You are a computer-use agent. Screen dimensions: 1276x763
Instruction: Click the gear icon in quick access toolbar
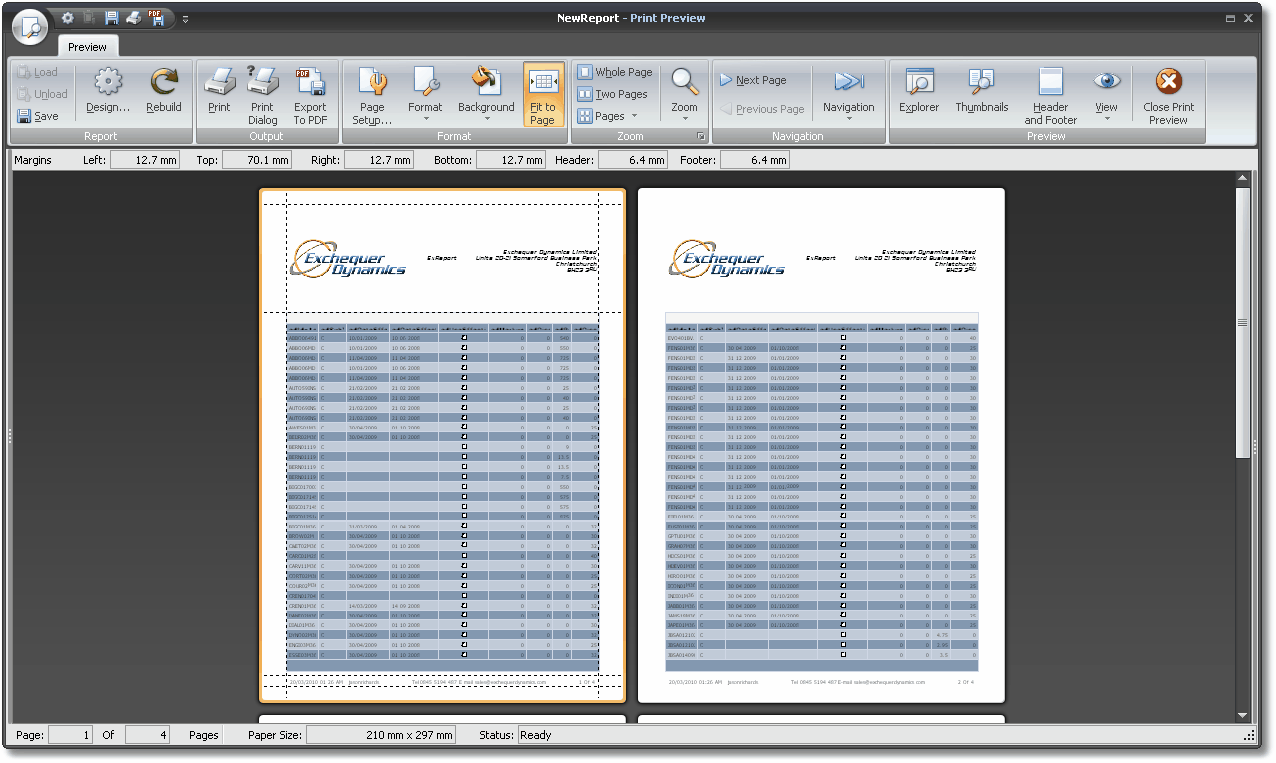pos(67,18)
